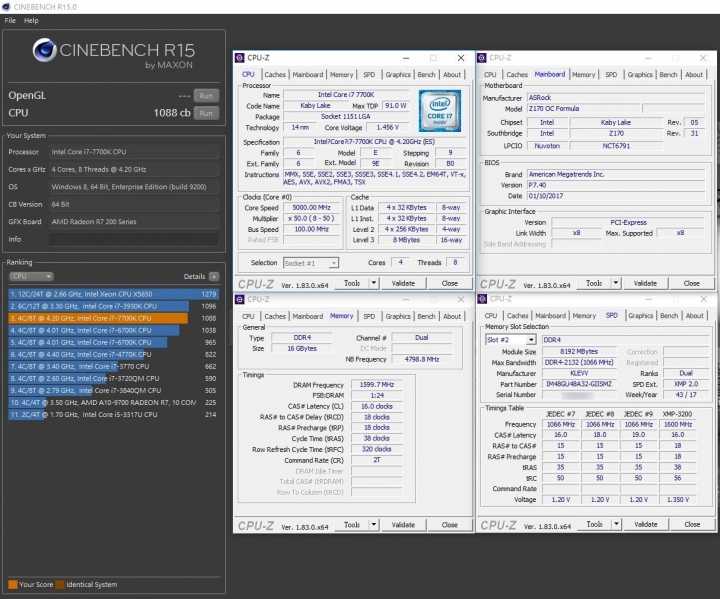Click the Core Speed 5000.00 MHz value
Image resolution: width=720 pixels, height=599 pixels.
[x=311, y=208]
